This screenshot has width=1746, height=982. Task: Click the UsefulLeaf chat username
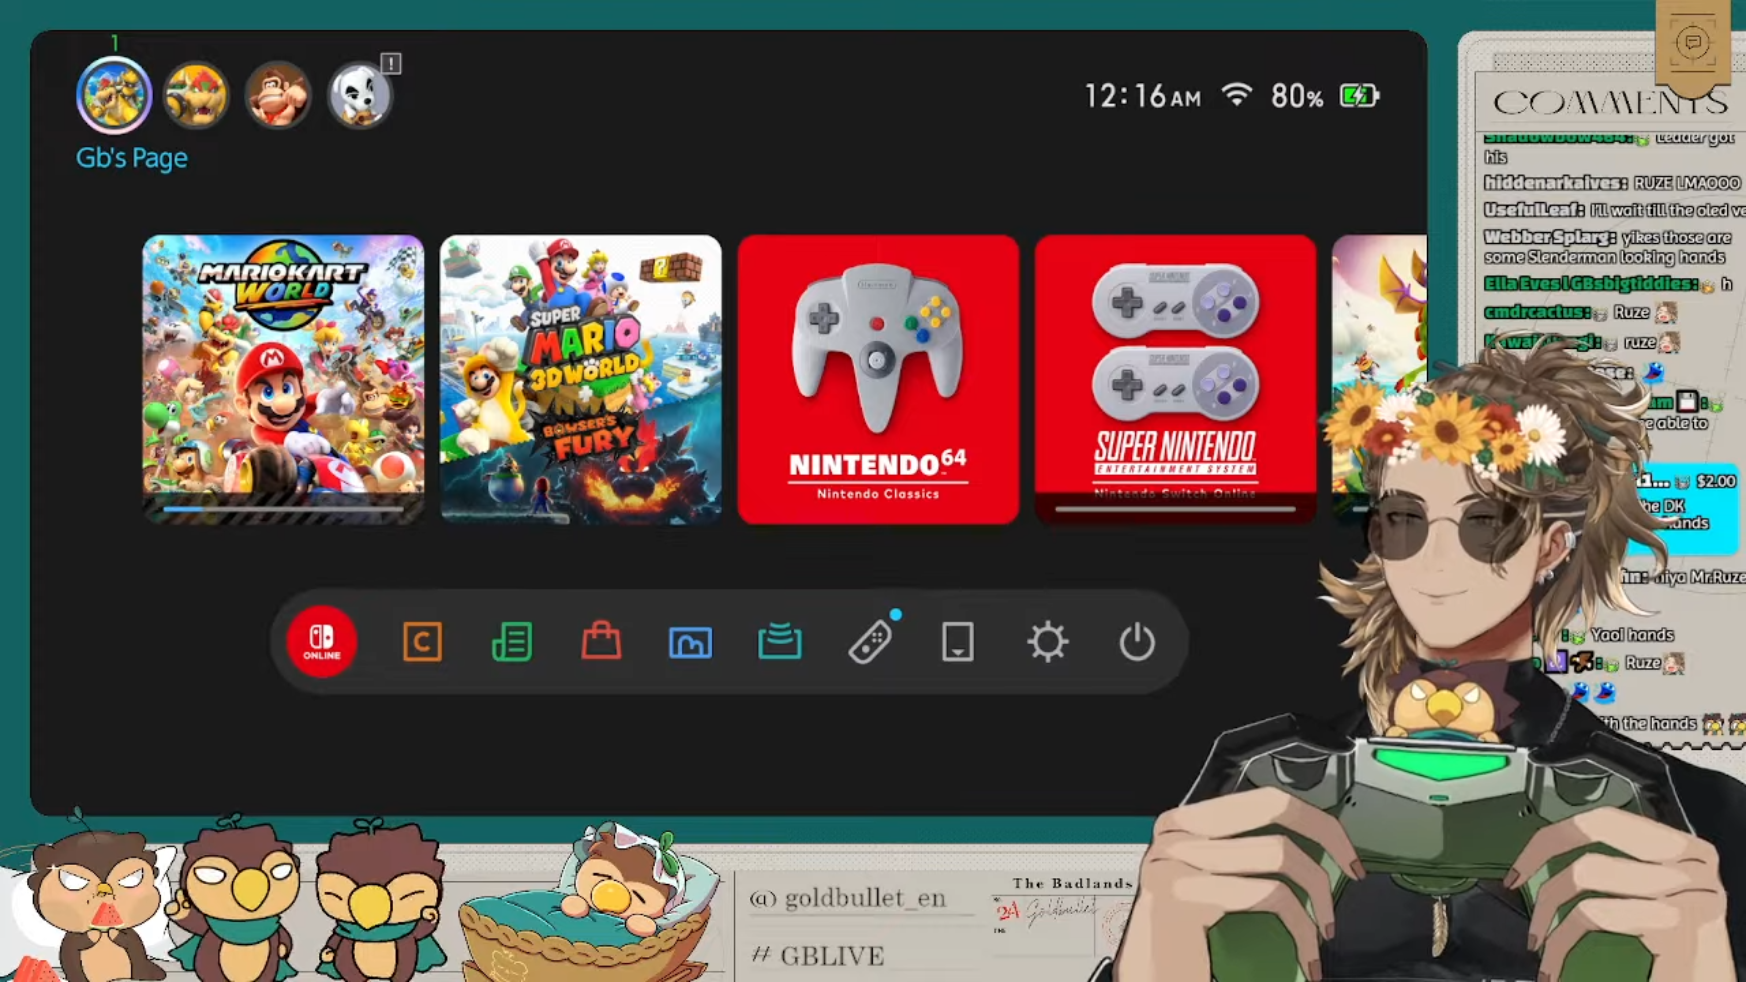pos(1534,210)
